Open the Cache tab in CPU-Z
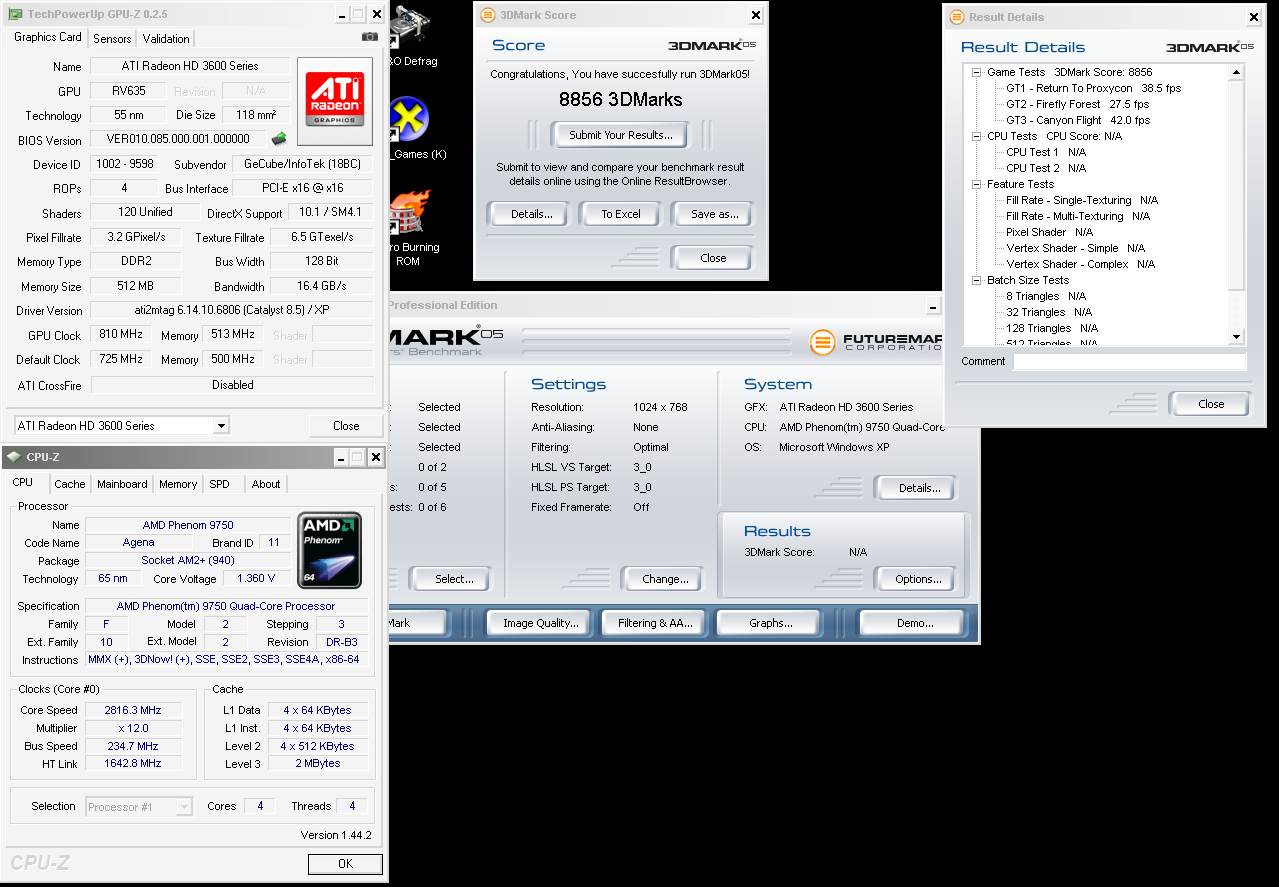 [x=70, y=484]
